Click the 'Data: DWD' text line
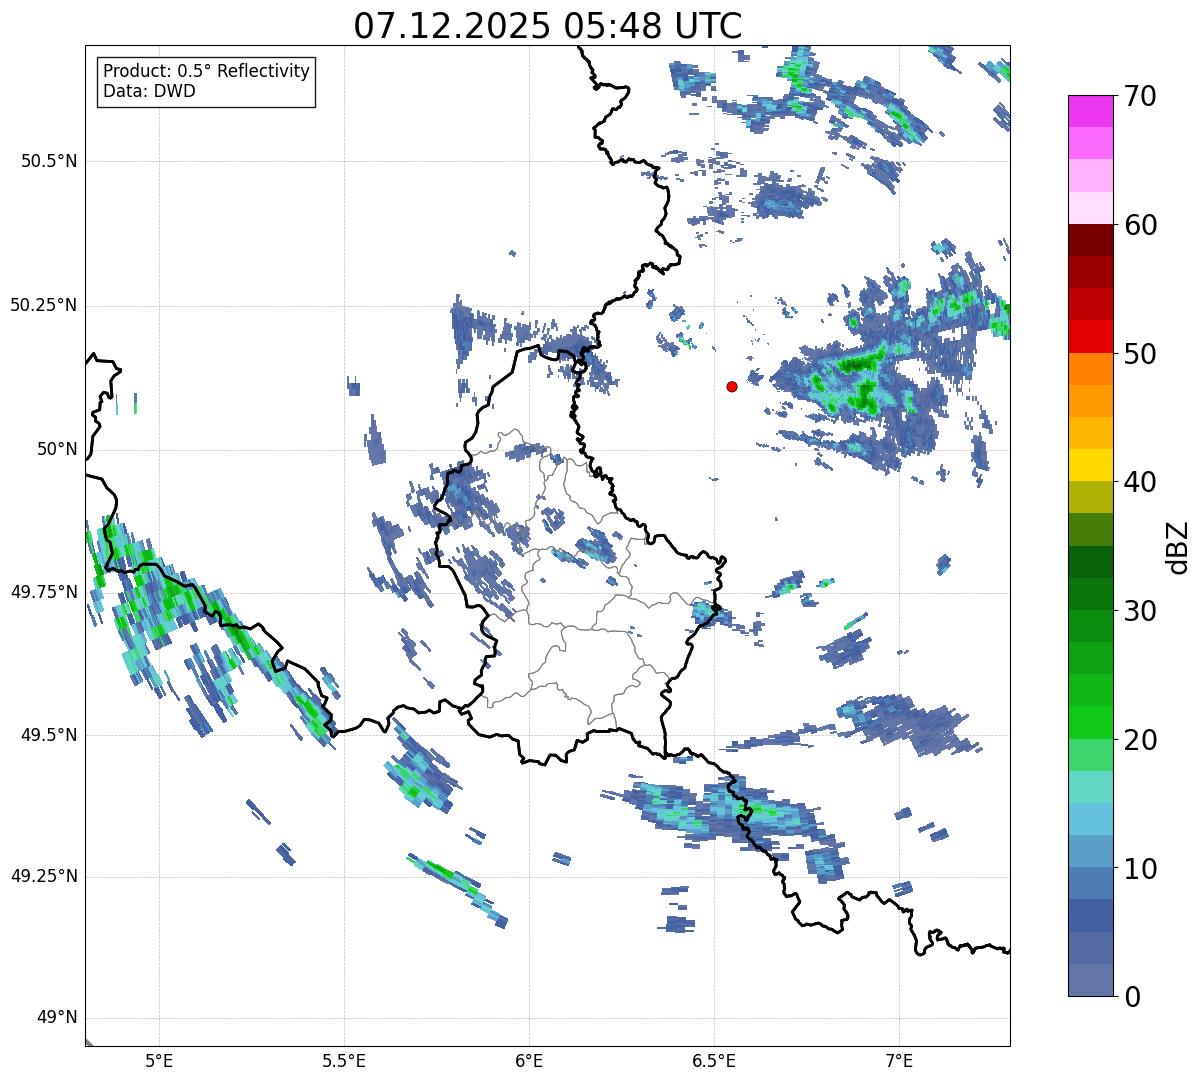The width and height of the screenshot is (1202, 1081). (x=149, y=91)
